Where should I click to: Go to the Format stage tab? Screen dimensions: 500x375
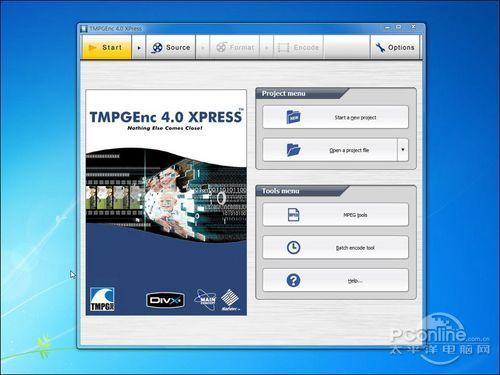tap(235, 47)
